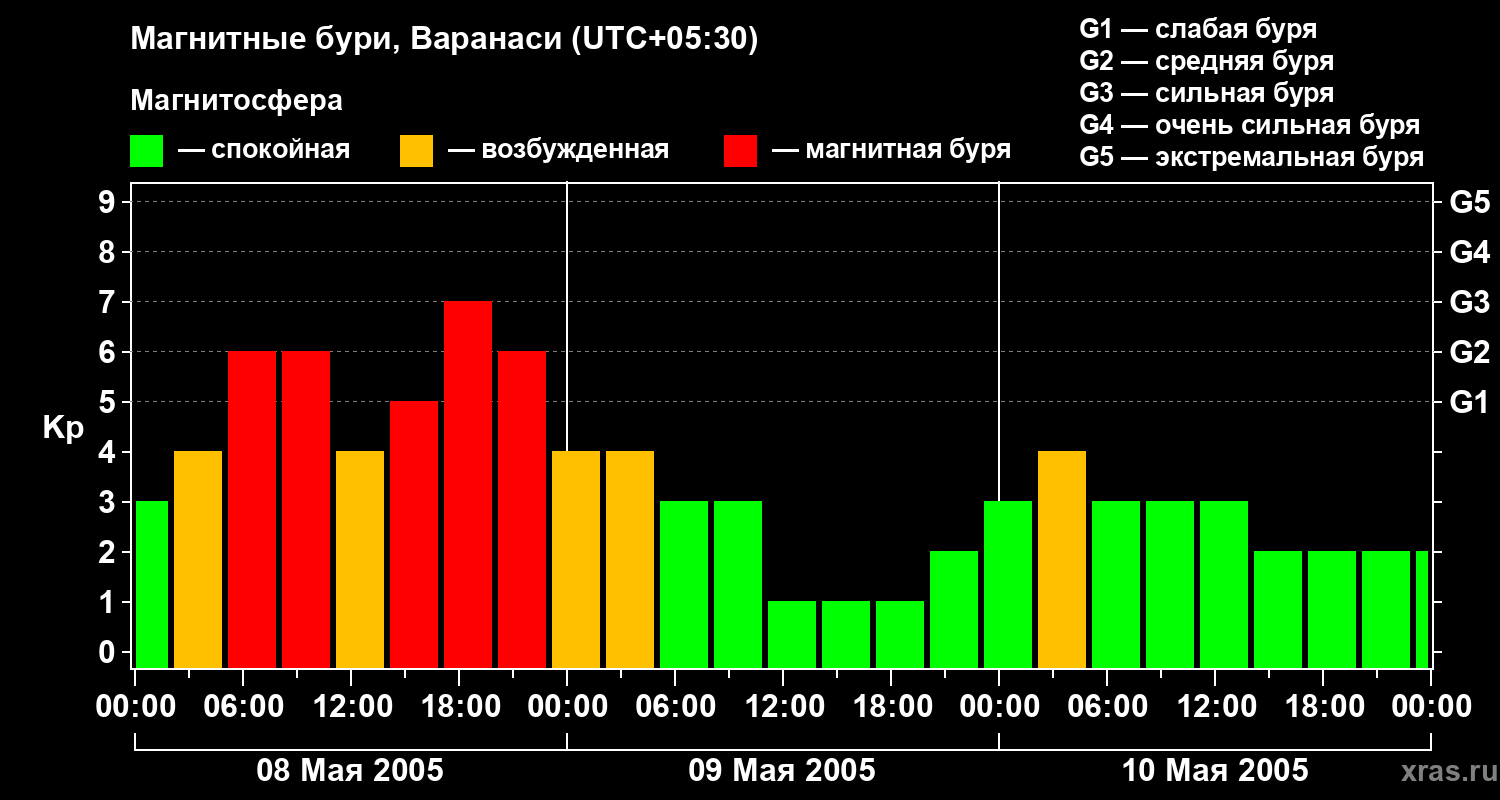Click the 'G2' right axis label
Viewport: 1500px width, 800px height.
(x=1470, y=352)
